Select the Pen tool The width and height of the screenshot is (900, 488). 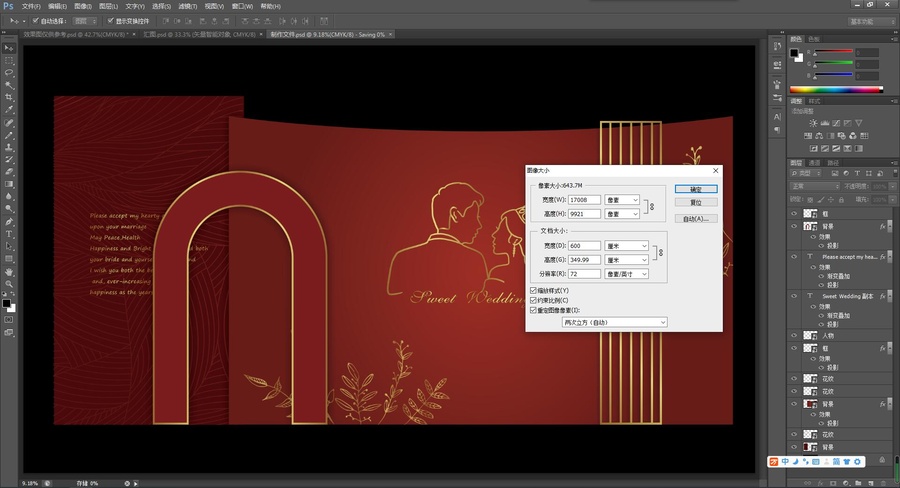point(9,222)
